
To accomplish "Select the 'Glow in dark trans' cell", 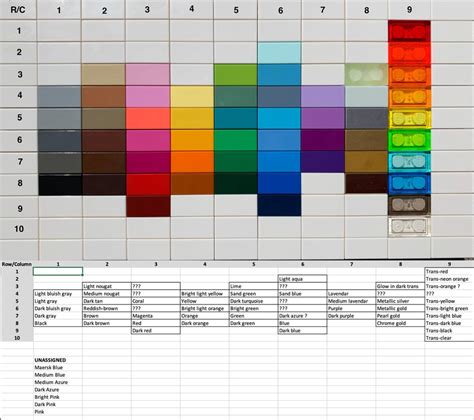I will pyautogui.click(x=400, y=286).
